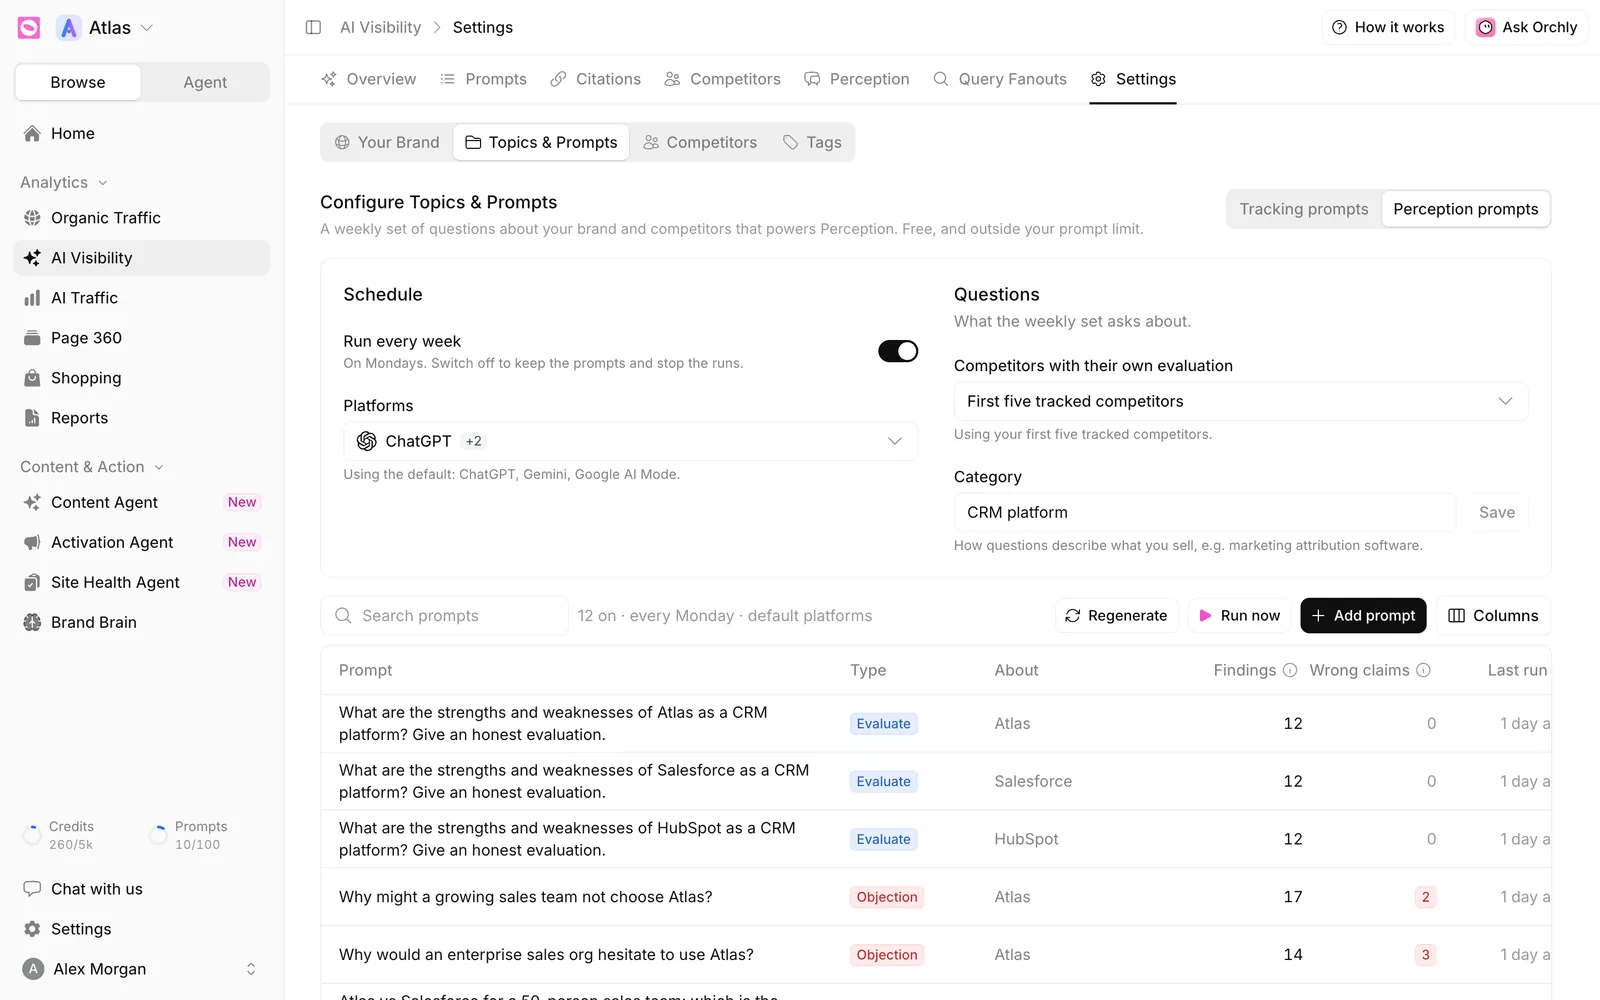Select Your Brand sub-tab
This screenshot has height=1000, width=1600.
387,142
